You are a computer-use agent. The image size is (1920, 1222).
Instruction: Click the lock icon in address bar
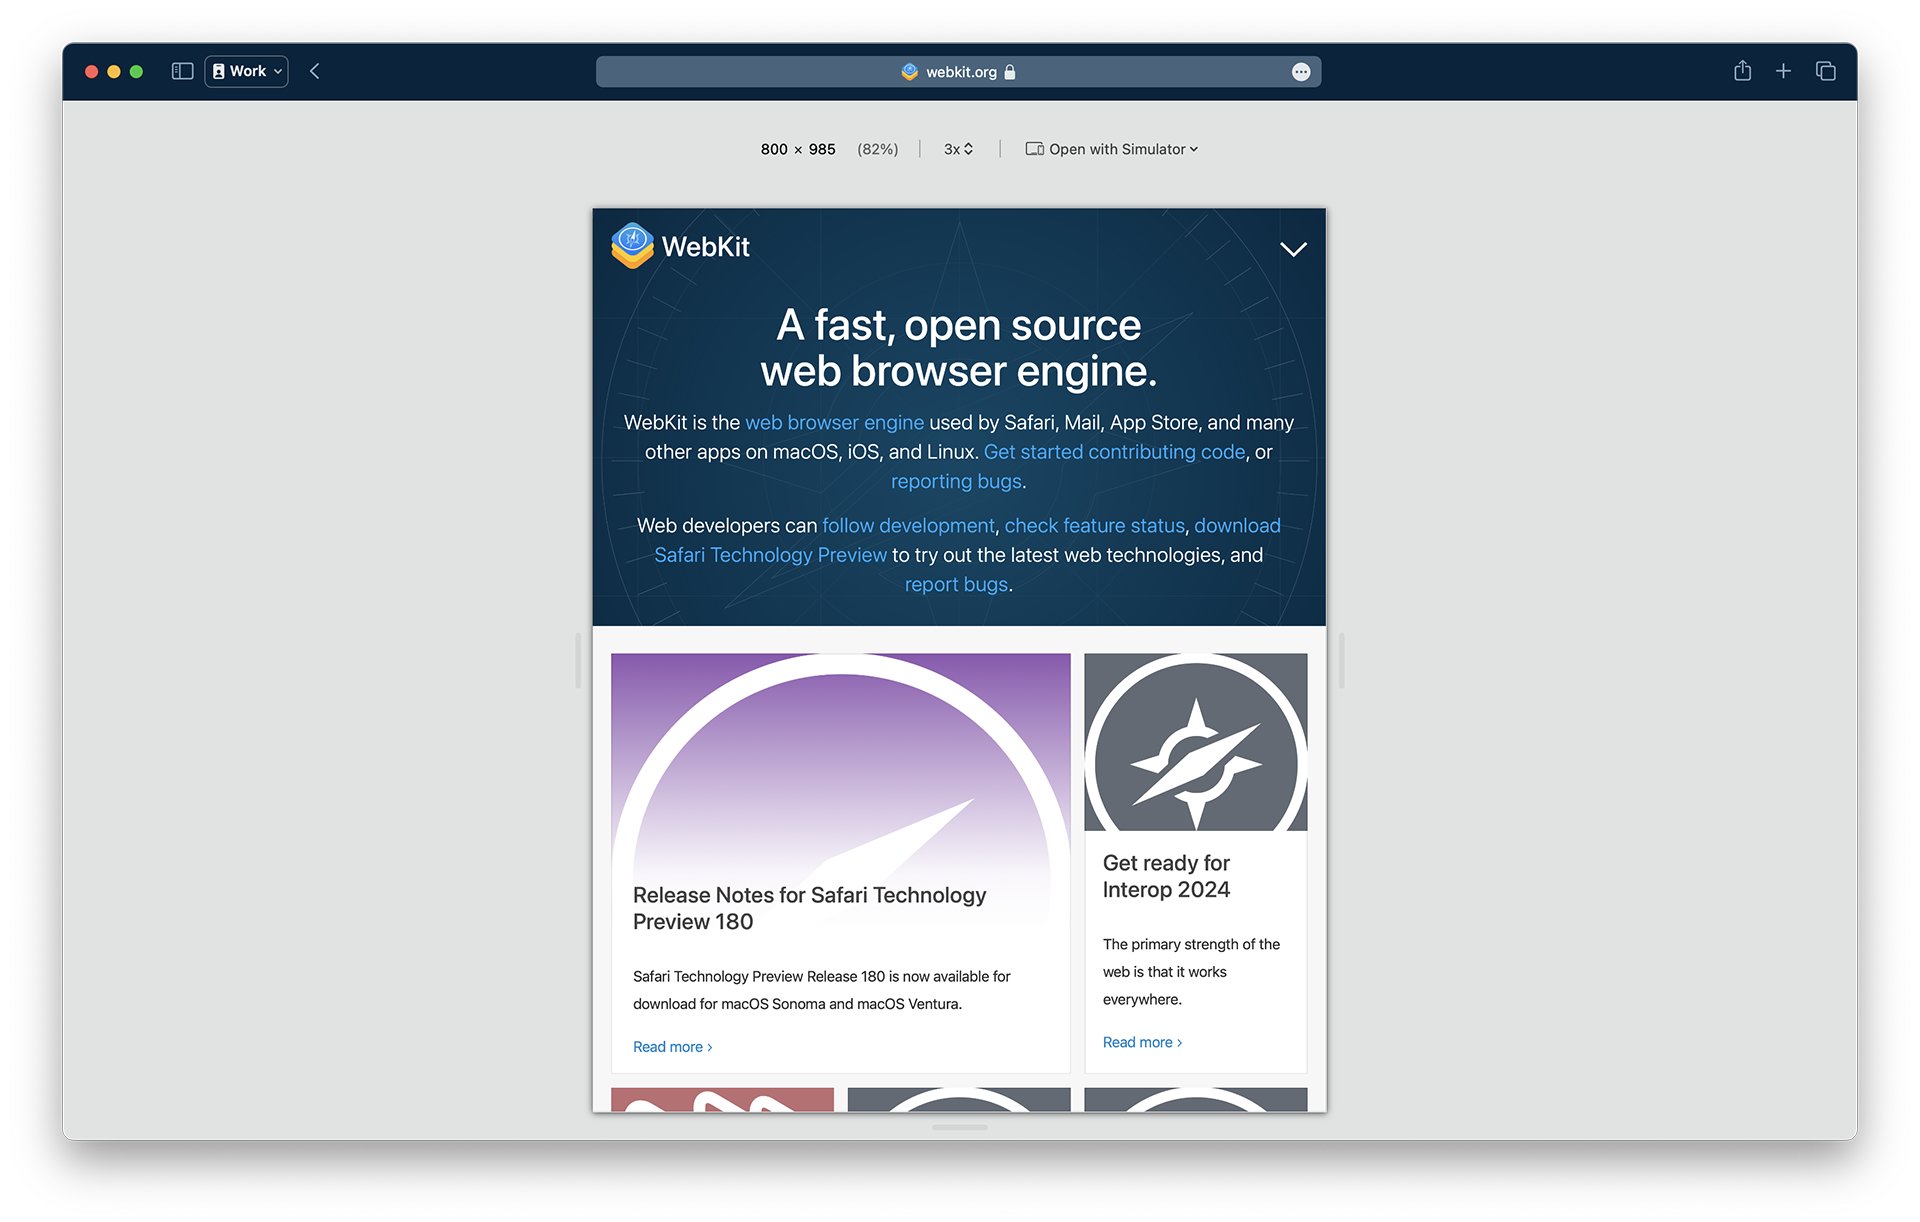1010,71
